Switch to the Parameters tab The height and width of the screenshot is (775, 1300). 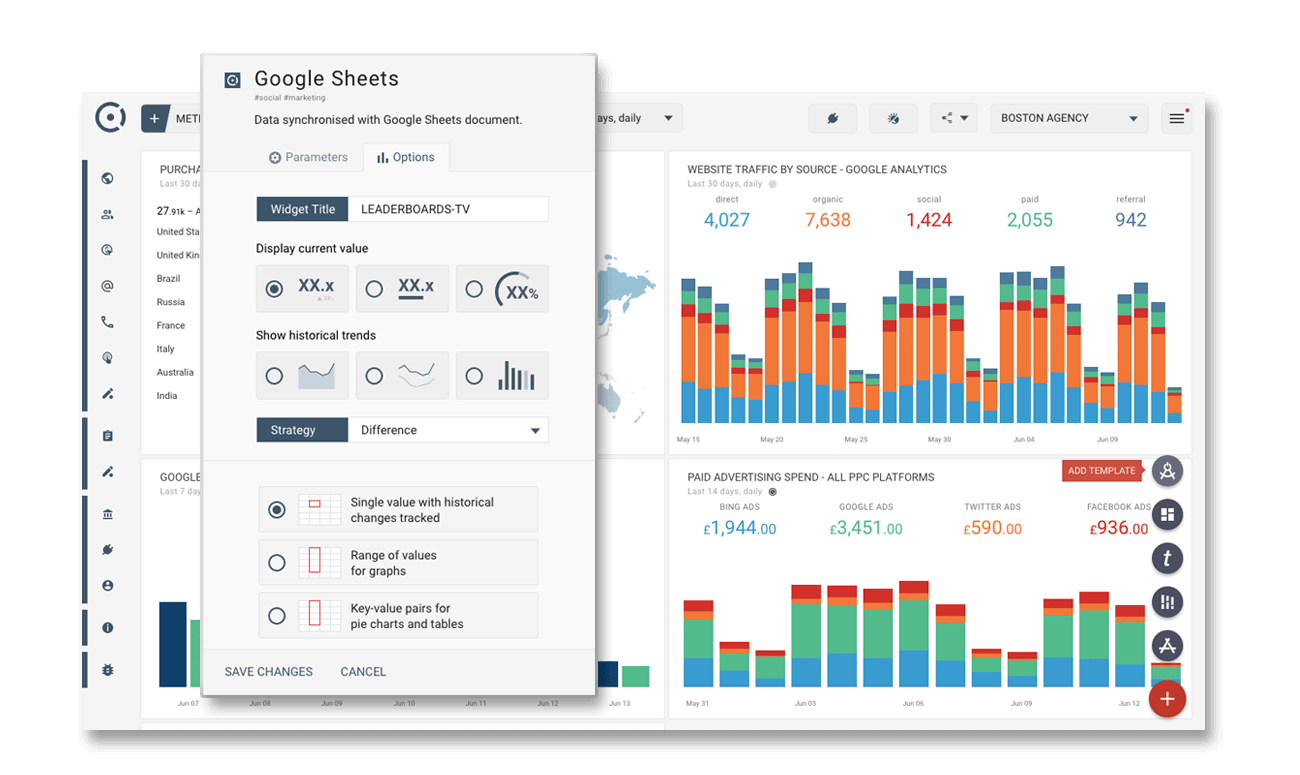(309, 157)
